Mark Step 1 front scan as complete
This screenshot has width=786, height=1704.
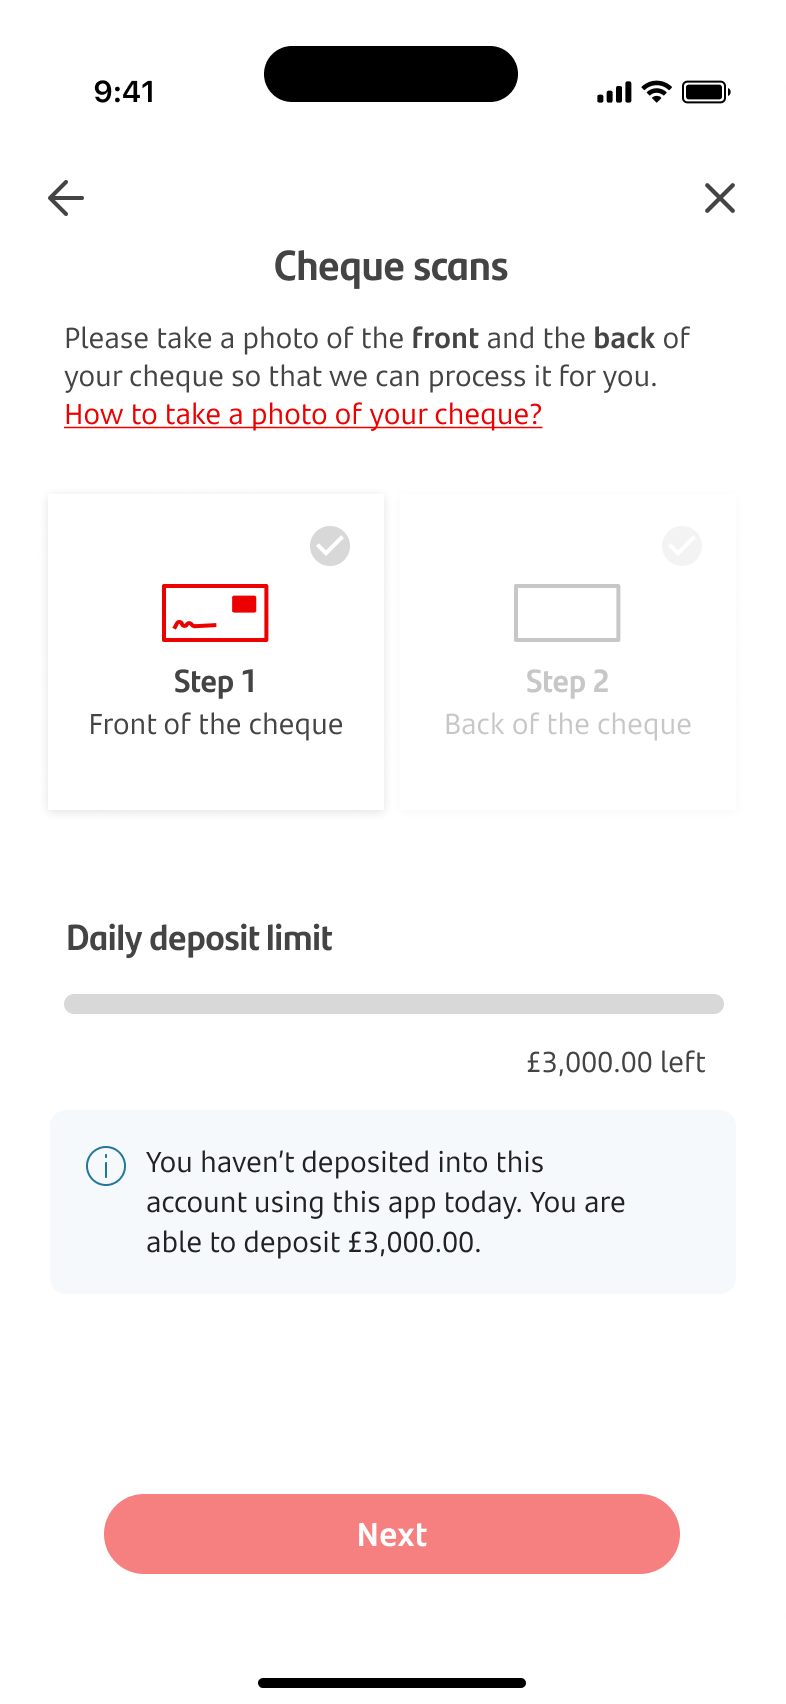point(330,546)
